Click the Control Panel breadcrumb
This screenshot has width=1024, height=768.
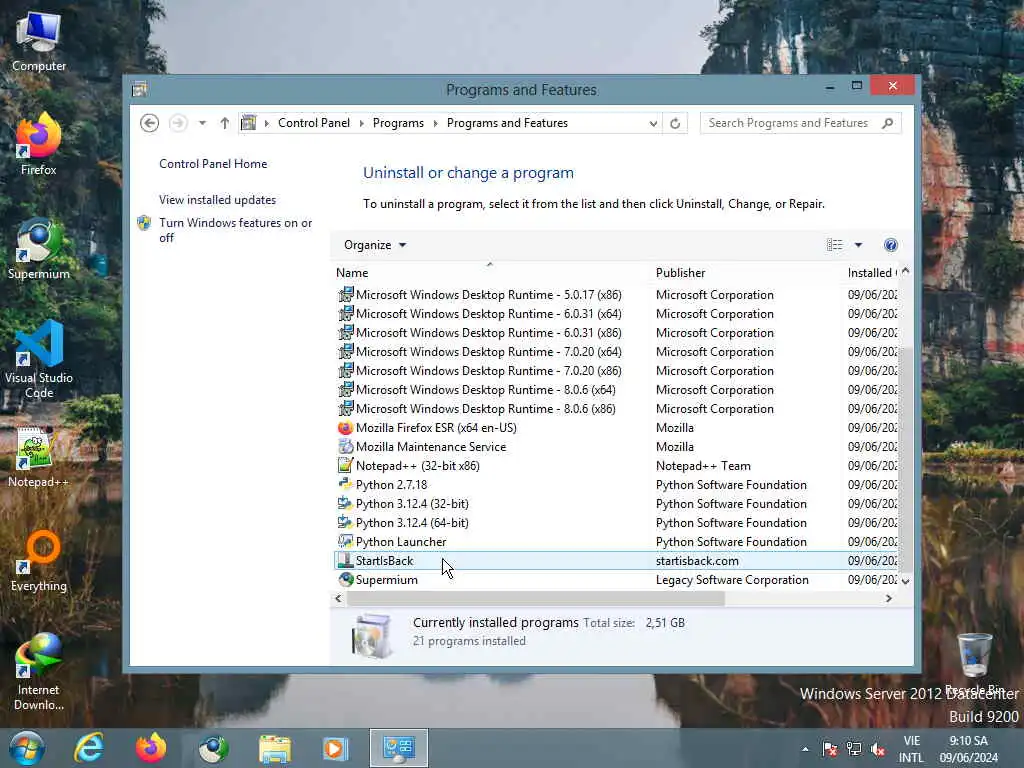313,123
